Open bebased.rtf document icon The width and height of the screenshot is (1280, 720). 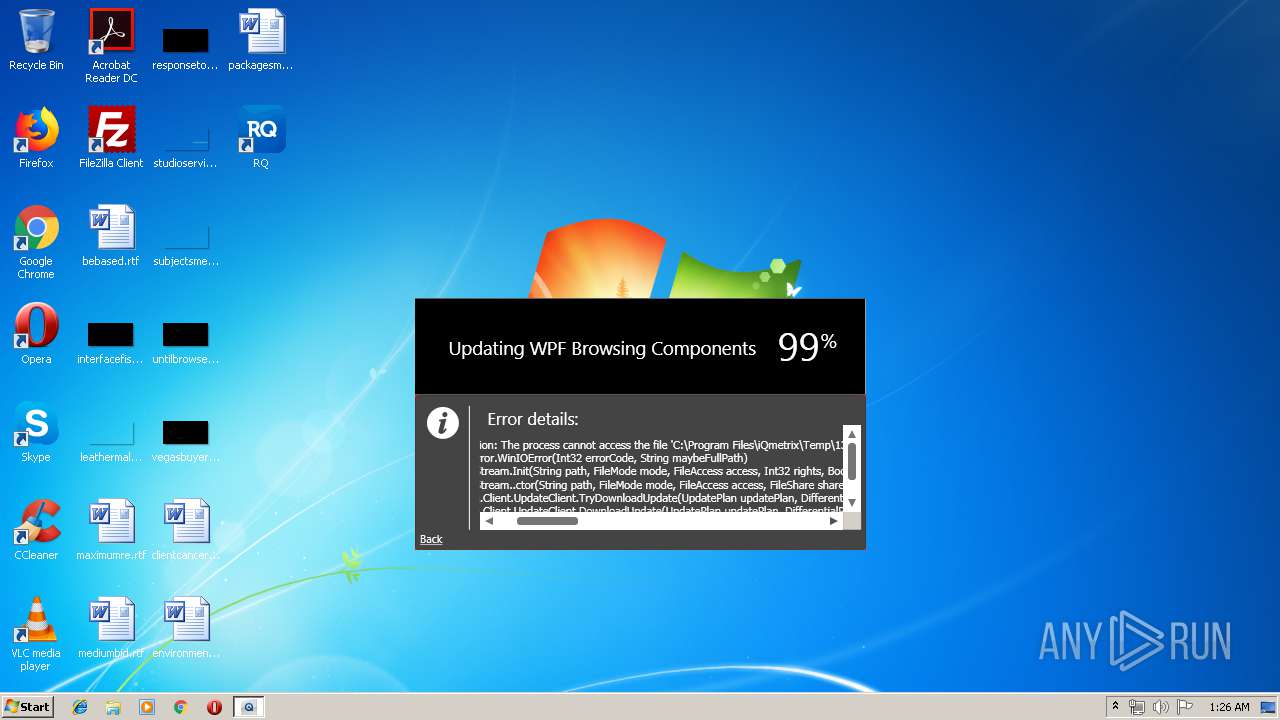click(111, 236)
